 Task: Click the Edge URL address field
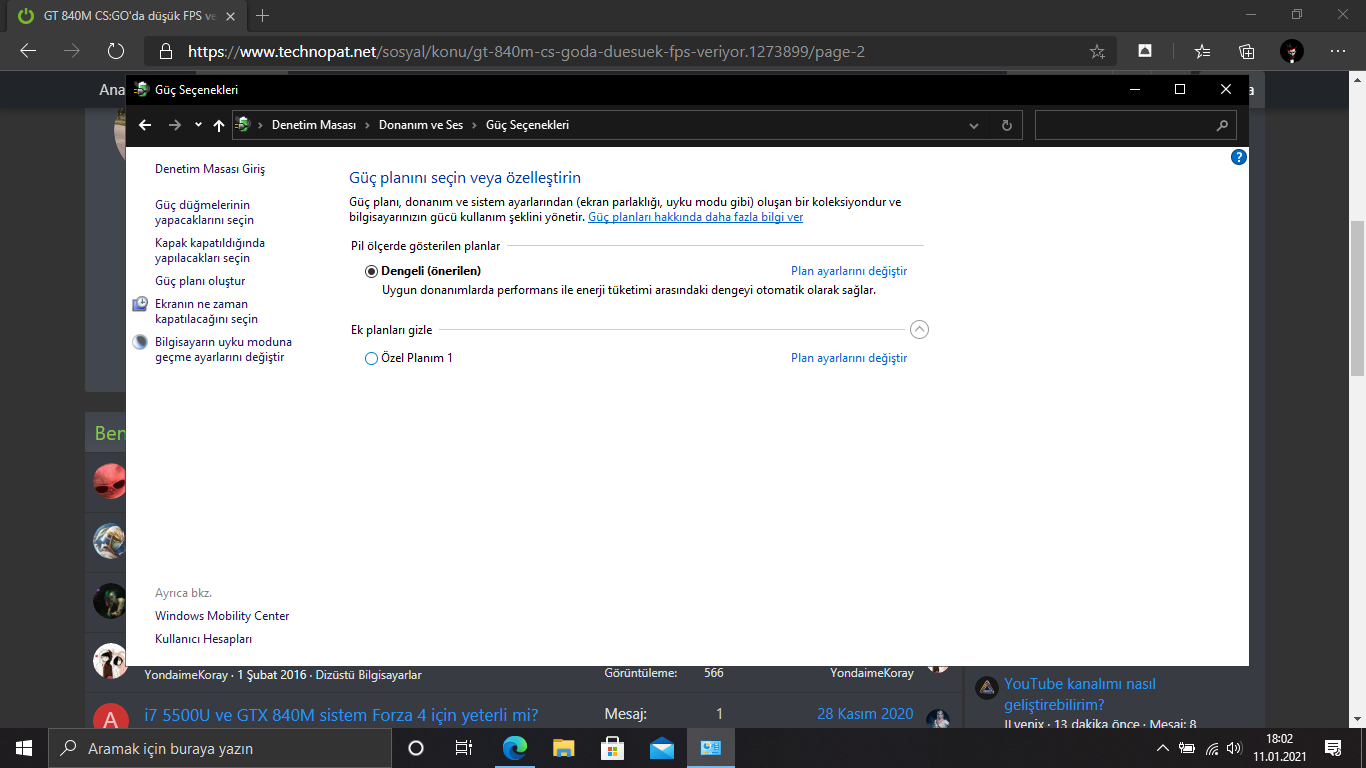[x=630, y=51]
